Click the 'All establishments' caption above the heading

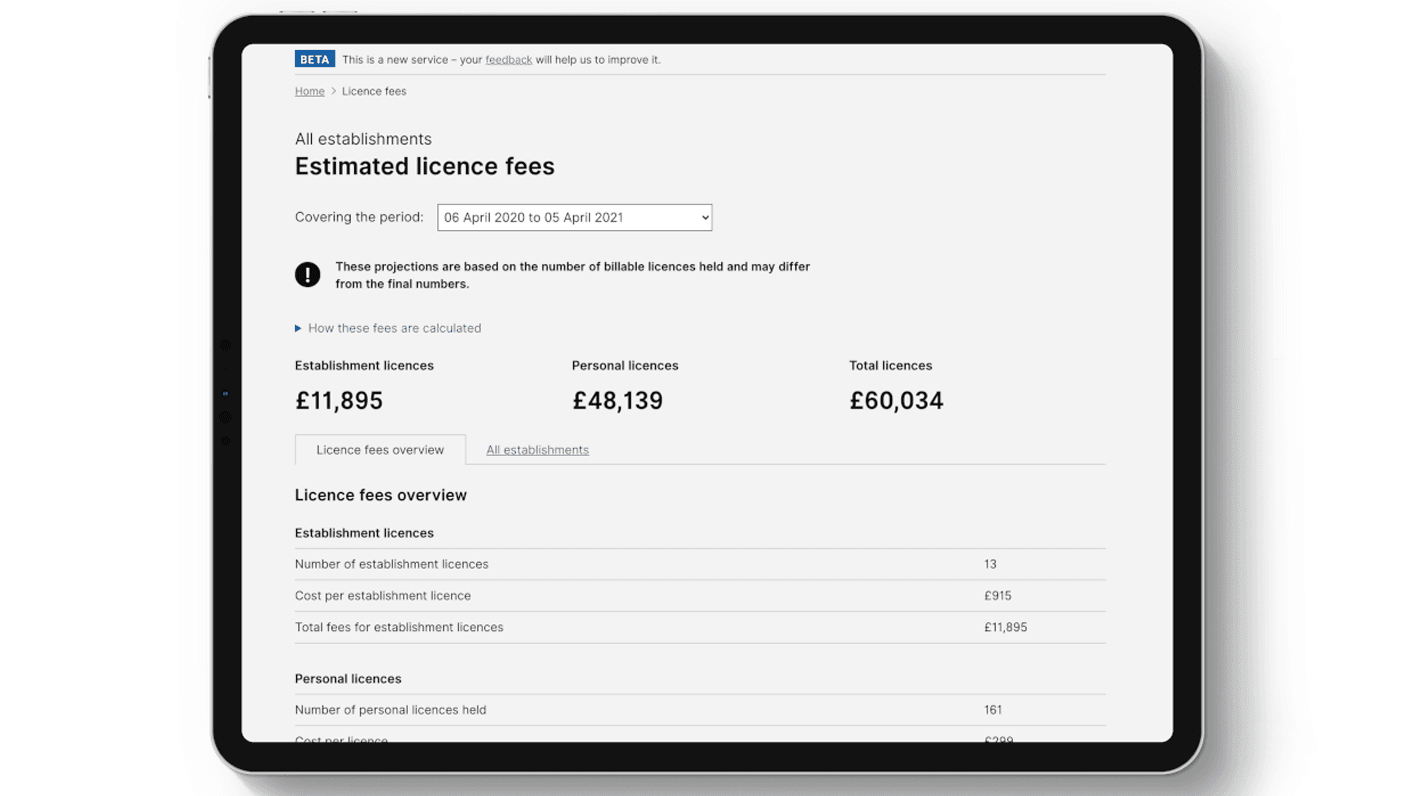point(363,139)
